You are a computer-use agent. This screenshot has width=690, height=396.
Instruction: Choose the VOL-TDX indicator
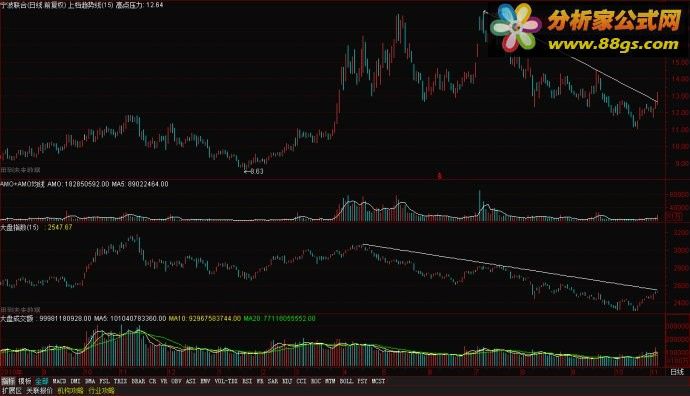(226, 381)
